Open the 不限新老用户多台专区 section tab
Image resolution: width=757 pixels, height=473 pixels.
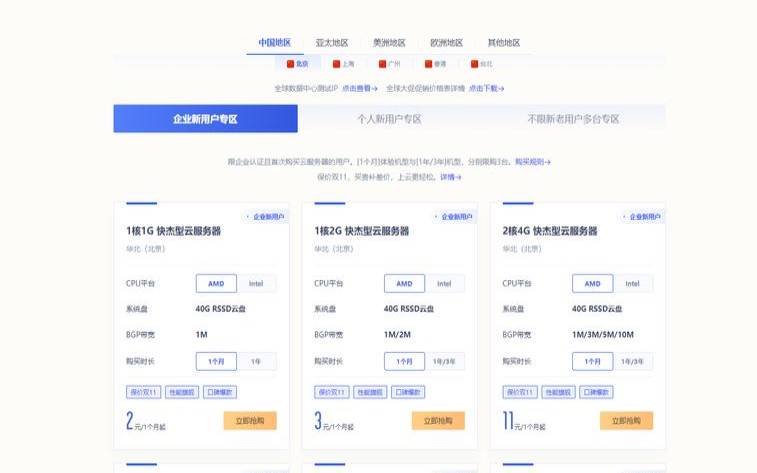(573, 119)
